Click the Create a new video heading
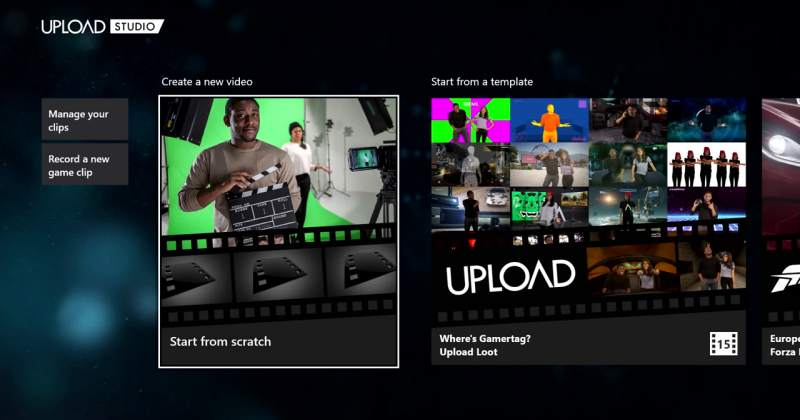The image size is (800, 420). click(x=207, y=82)
